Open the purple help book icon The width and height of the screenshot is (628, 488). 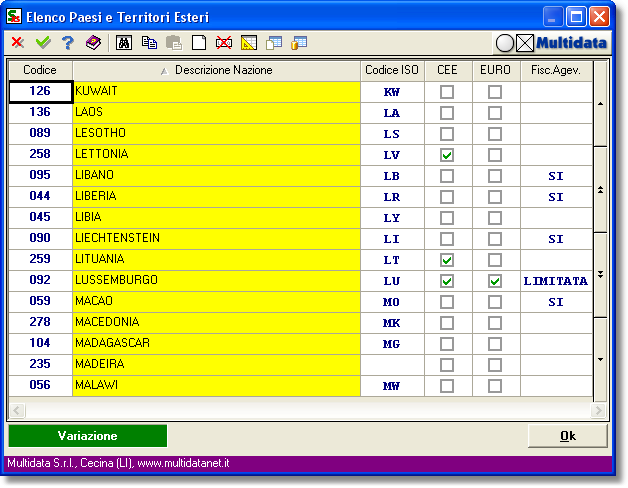tap(93, 42)
